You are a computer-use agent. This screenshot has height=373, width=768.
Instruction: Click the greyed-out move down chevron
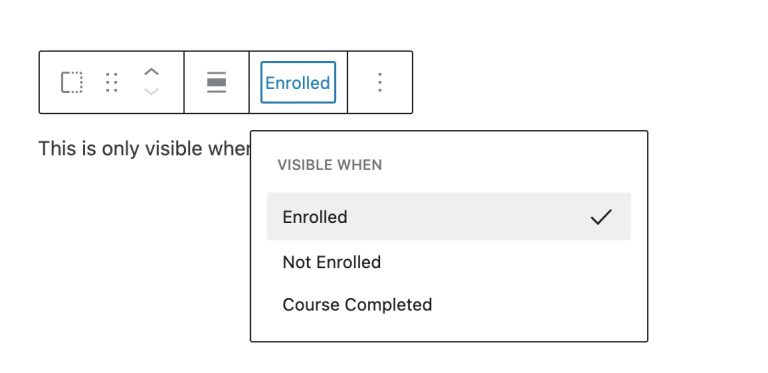pyautogui.click(x=151, y=92)
